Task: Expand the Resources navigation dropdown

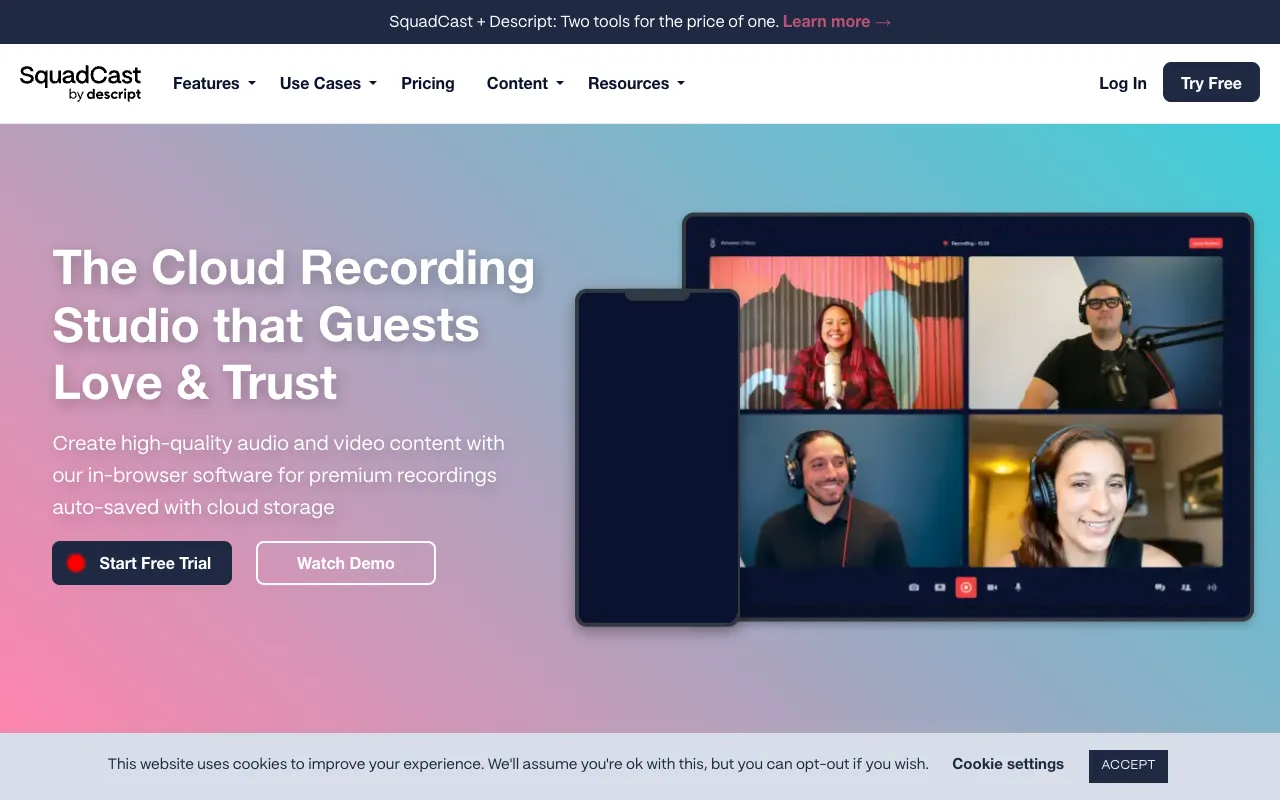Action: (636, 84)
